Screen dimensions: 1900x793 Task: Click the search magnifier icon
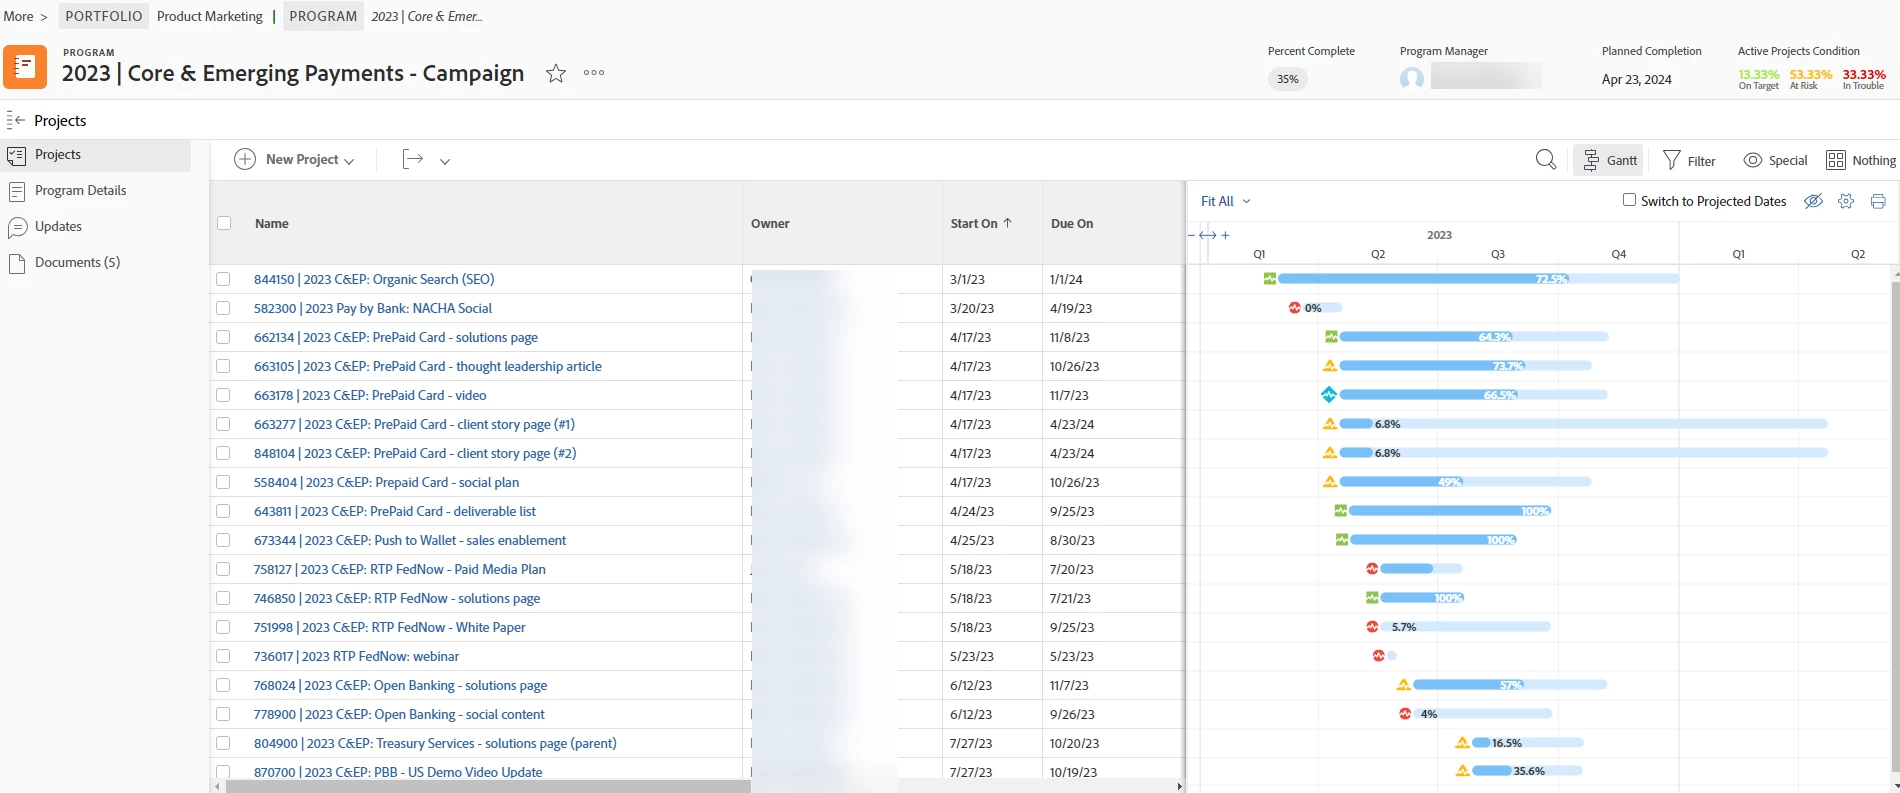[x=1546, y=160]
